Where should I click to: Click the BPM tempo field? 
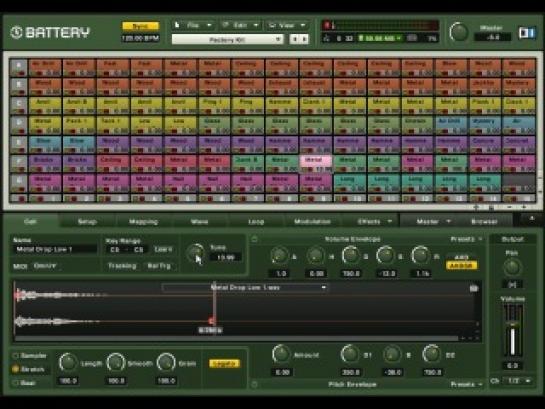(140, 38)
